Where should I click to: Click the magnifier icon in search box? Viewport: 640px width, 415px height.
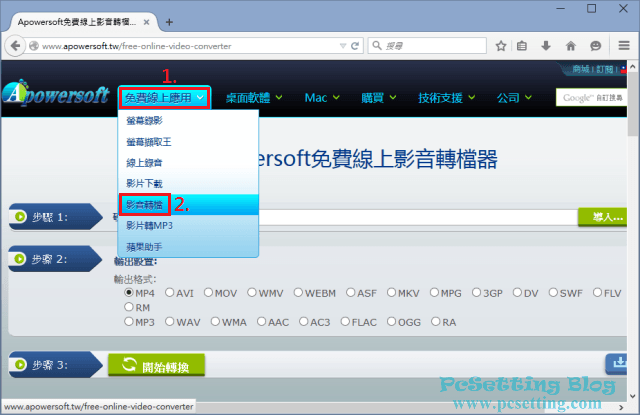[x=377, y=45]
